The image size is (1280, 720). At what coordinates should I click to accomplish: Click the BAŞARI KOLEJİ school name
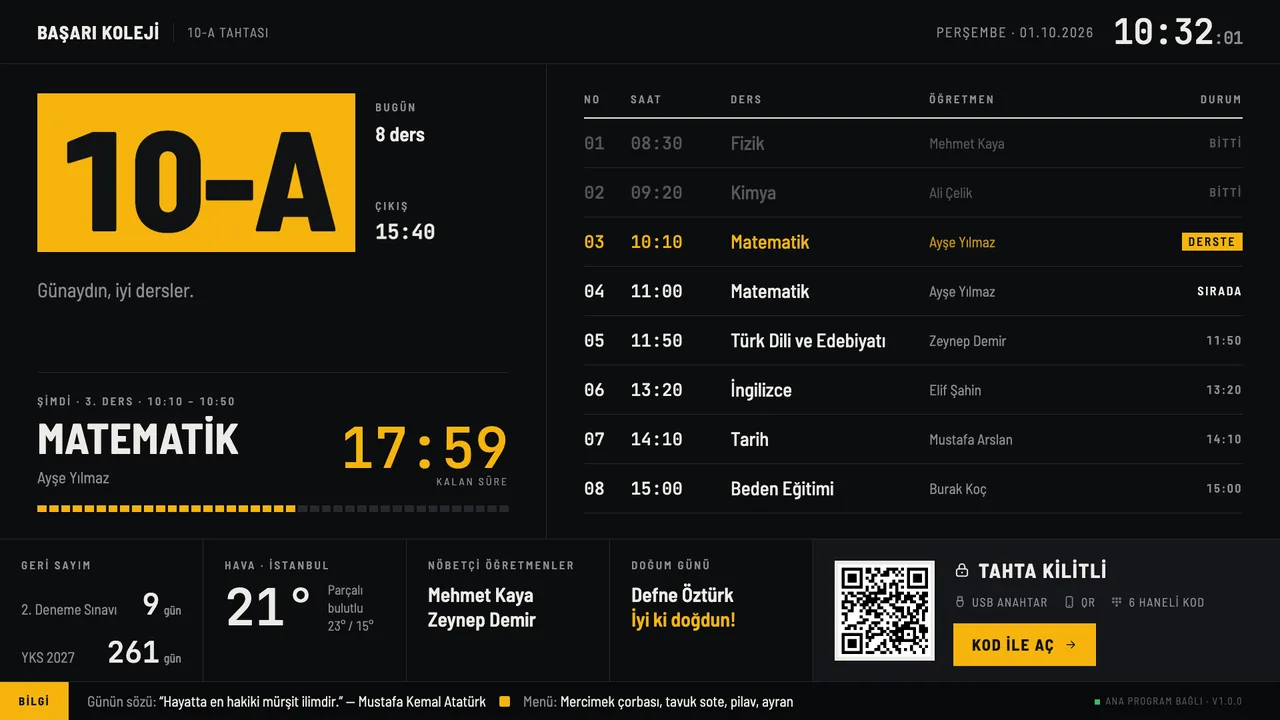98,33
